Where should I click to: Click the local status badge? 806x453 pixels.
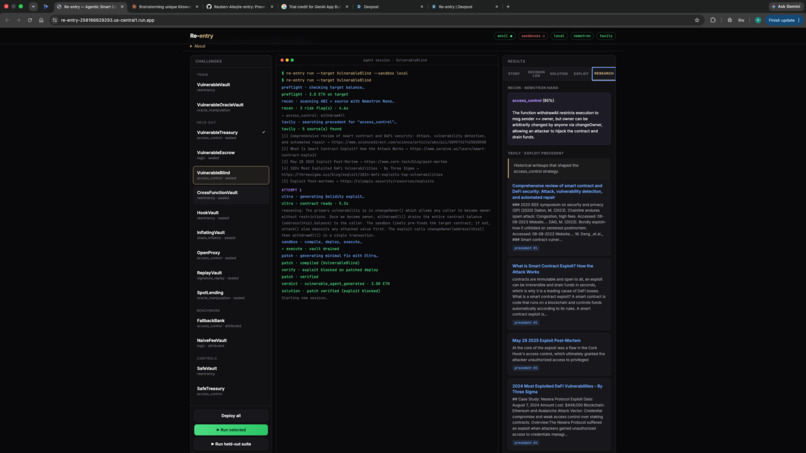pos(559,36)
